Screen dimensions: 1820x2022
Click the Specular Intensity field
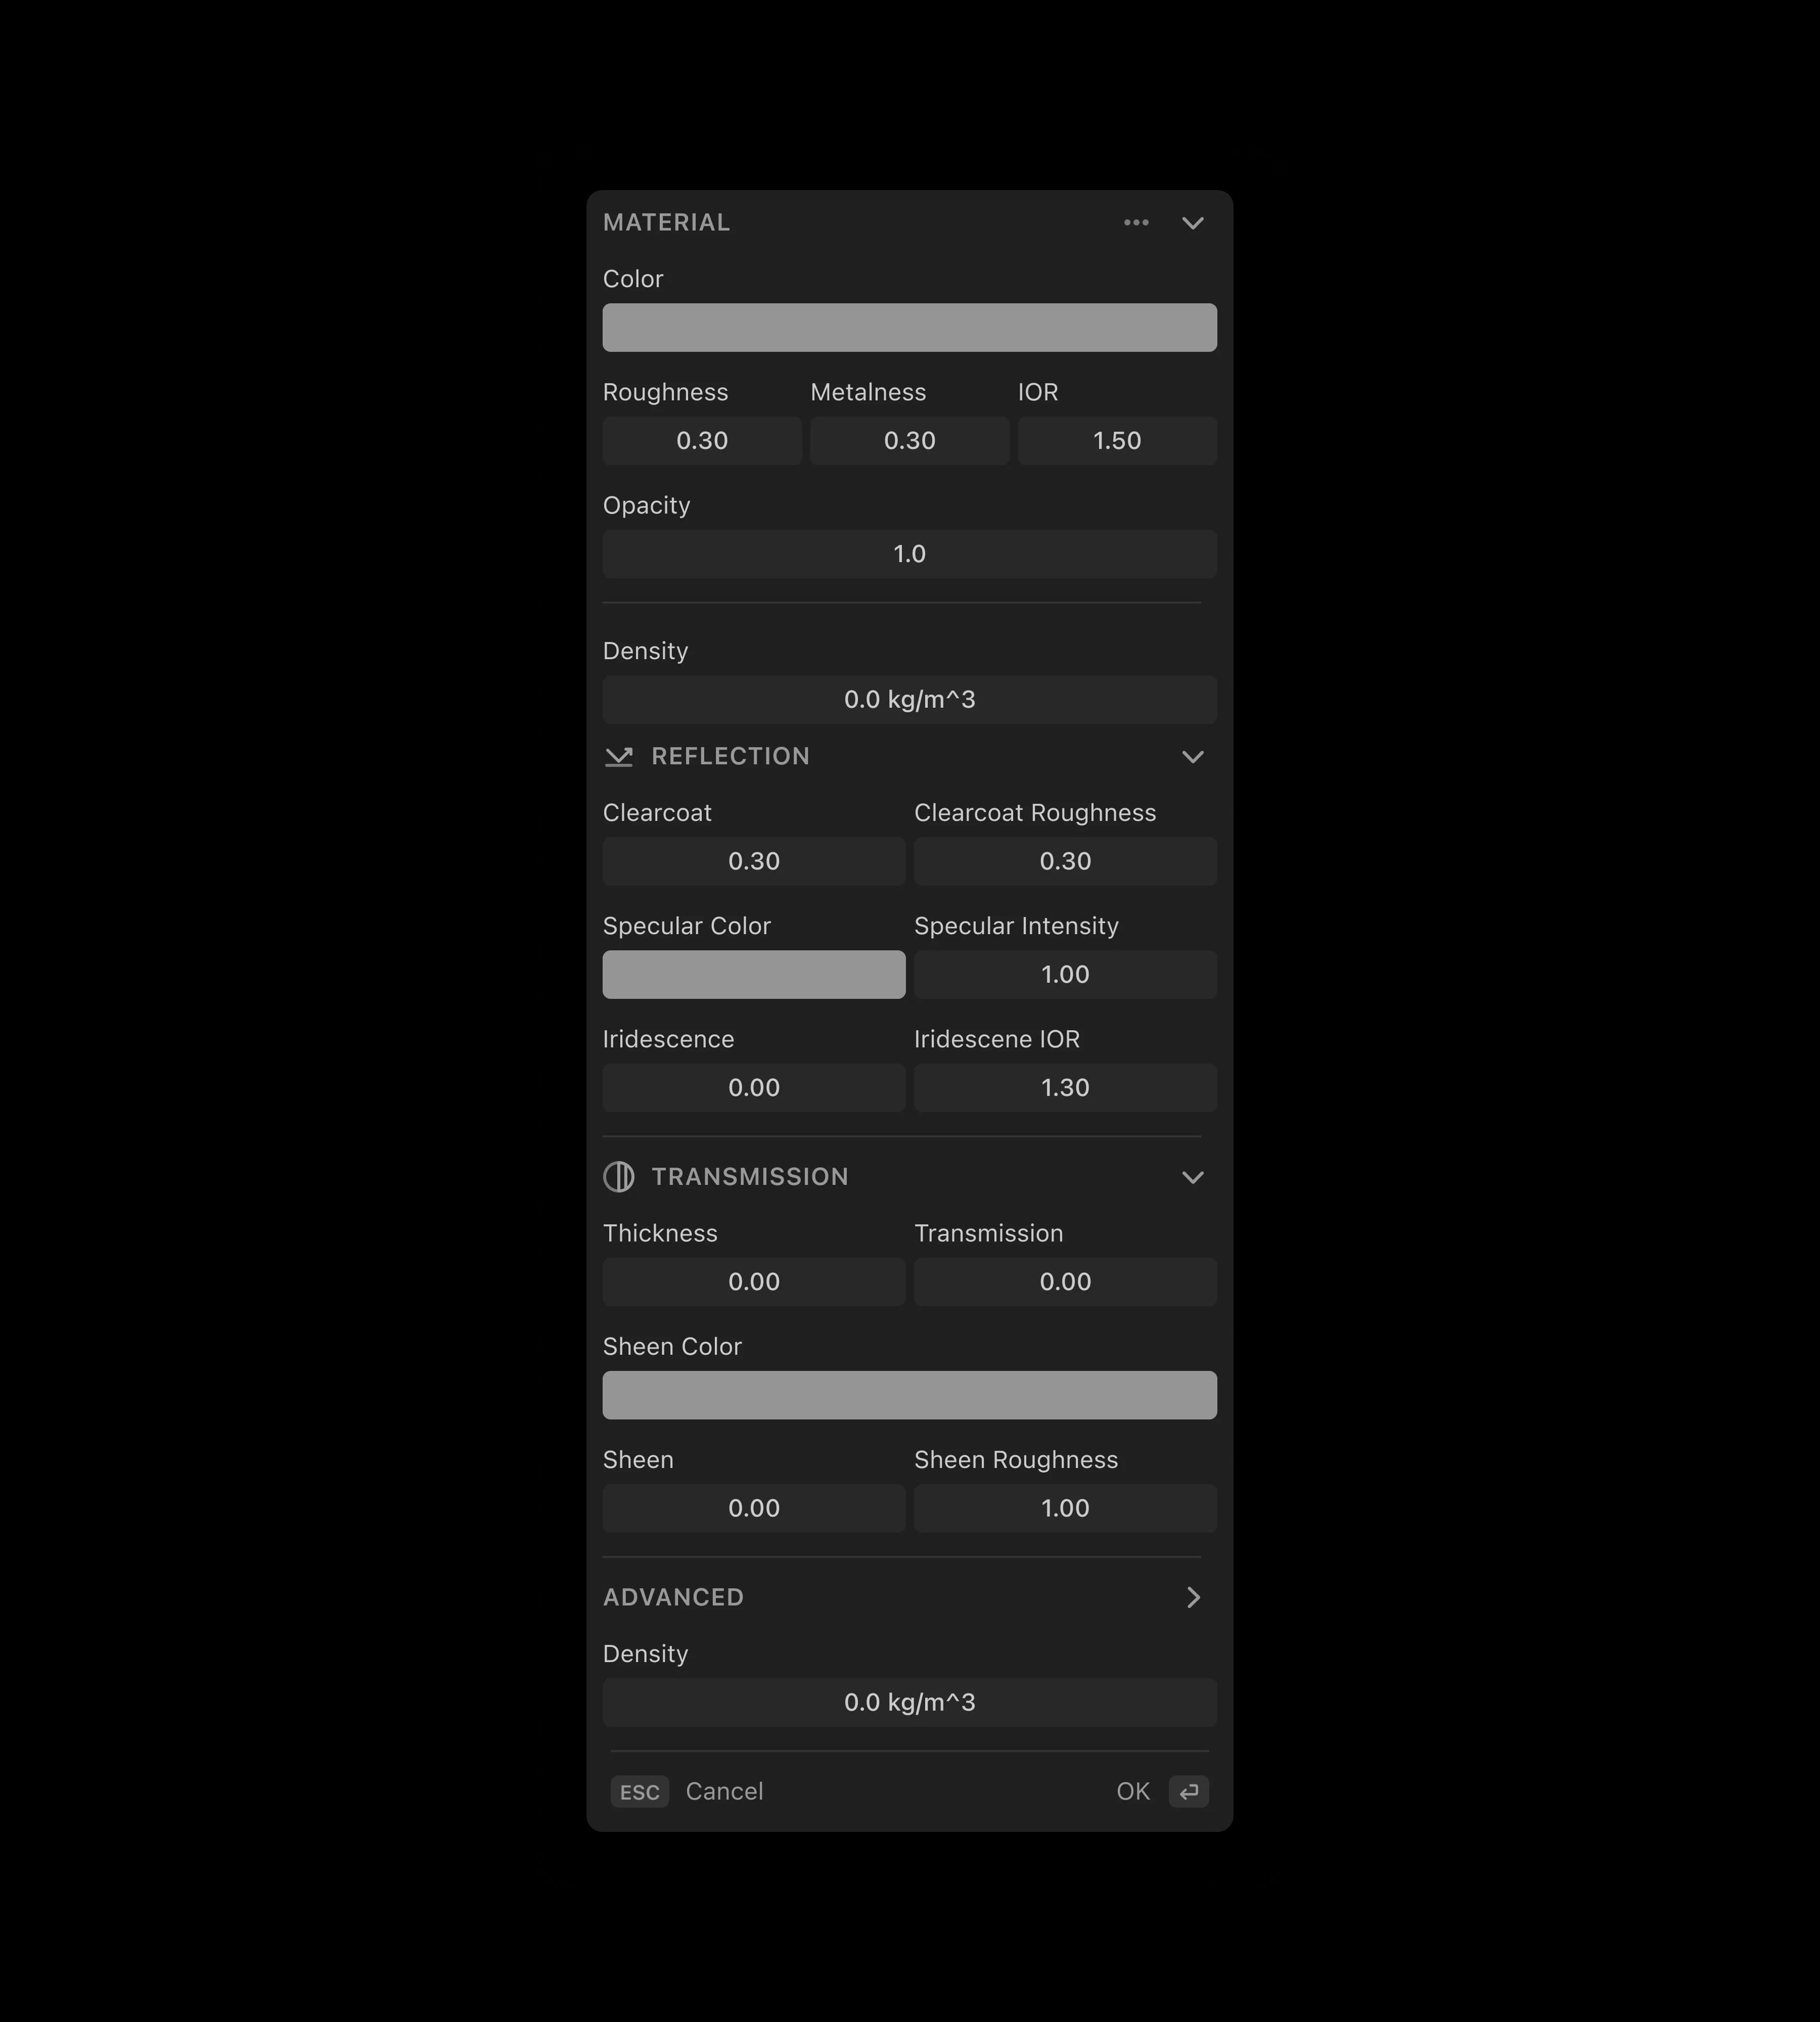coord(1065,975)
